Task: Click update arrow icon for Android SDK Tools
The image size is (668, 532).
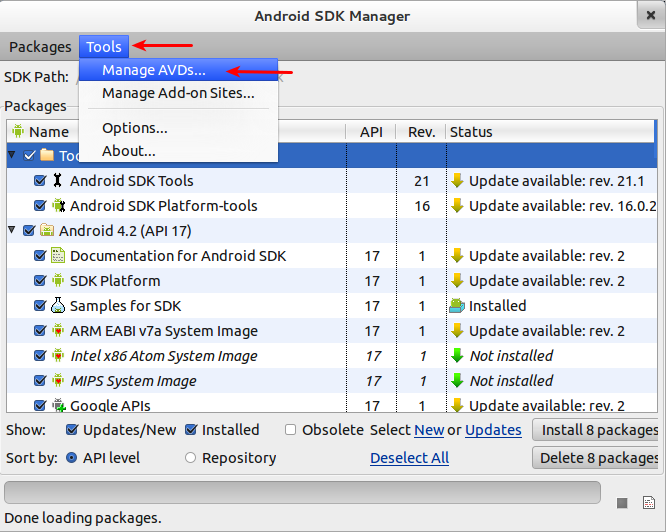Action: (457, 181)
